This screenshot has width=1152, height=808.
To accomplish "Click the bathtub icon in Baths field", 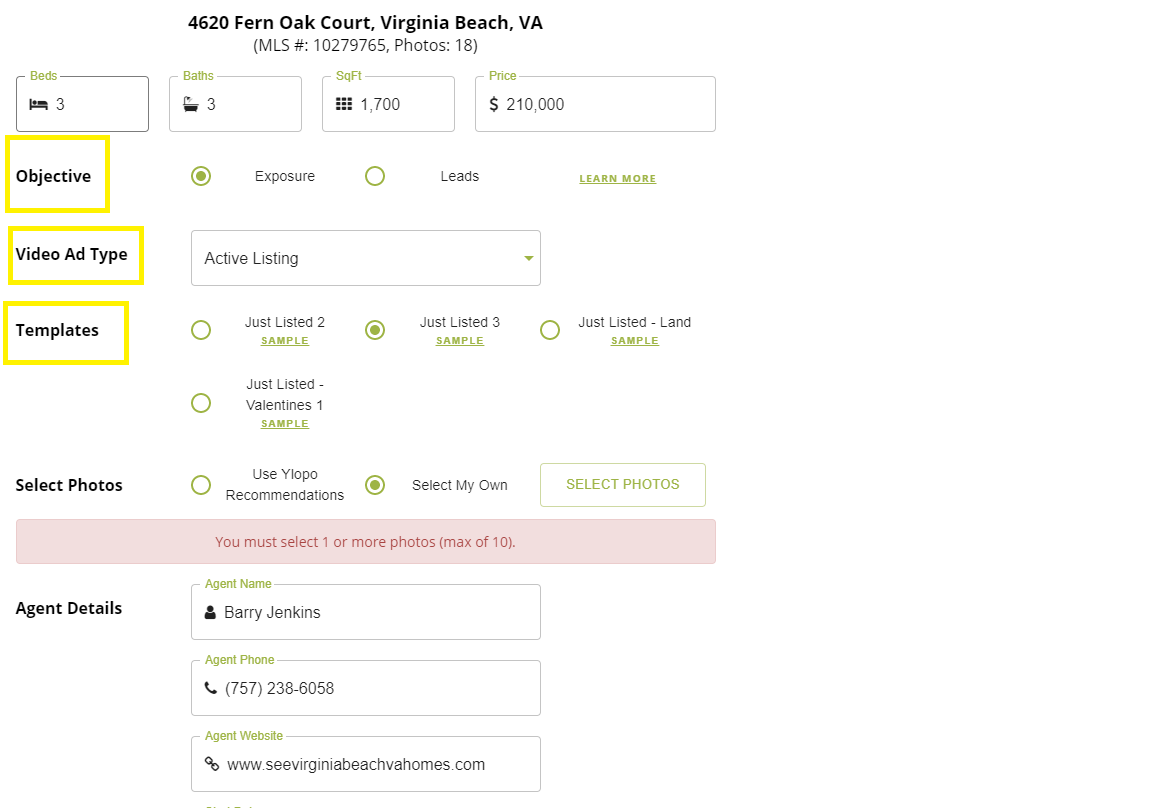I will click(x=191, y=104).
